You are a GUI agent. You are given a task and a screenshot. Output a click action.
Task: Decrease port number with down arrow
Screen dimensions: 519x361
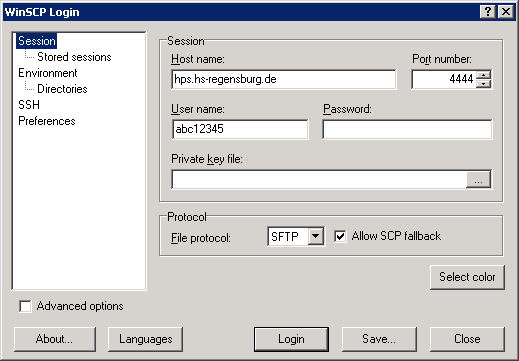[x=484, y=84]
